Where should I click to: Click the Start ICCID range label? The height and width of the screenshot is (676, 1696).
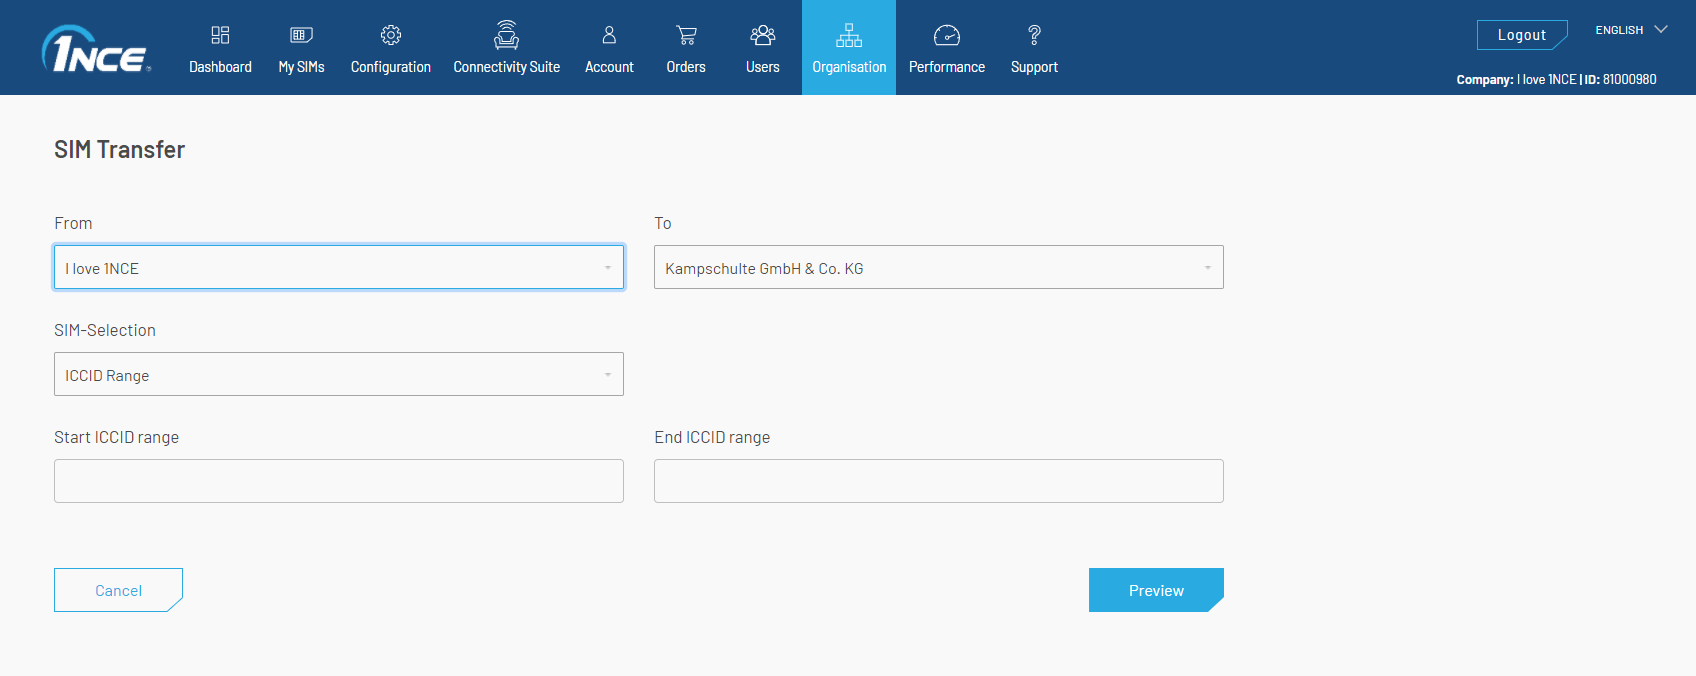click(x=117, y=437)
